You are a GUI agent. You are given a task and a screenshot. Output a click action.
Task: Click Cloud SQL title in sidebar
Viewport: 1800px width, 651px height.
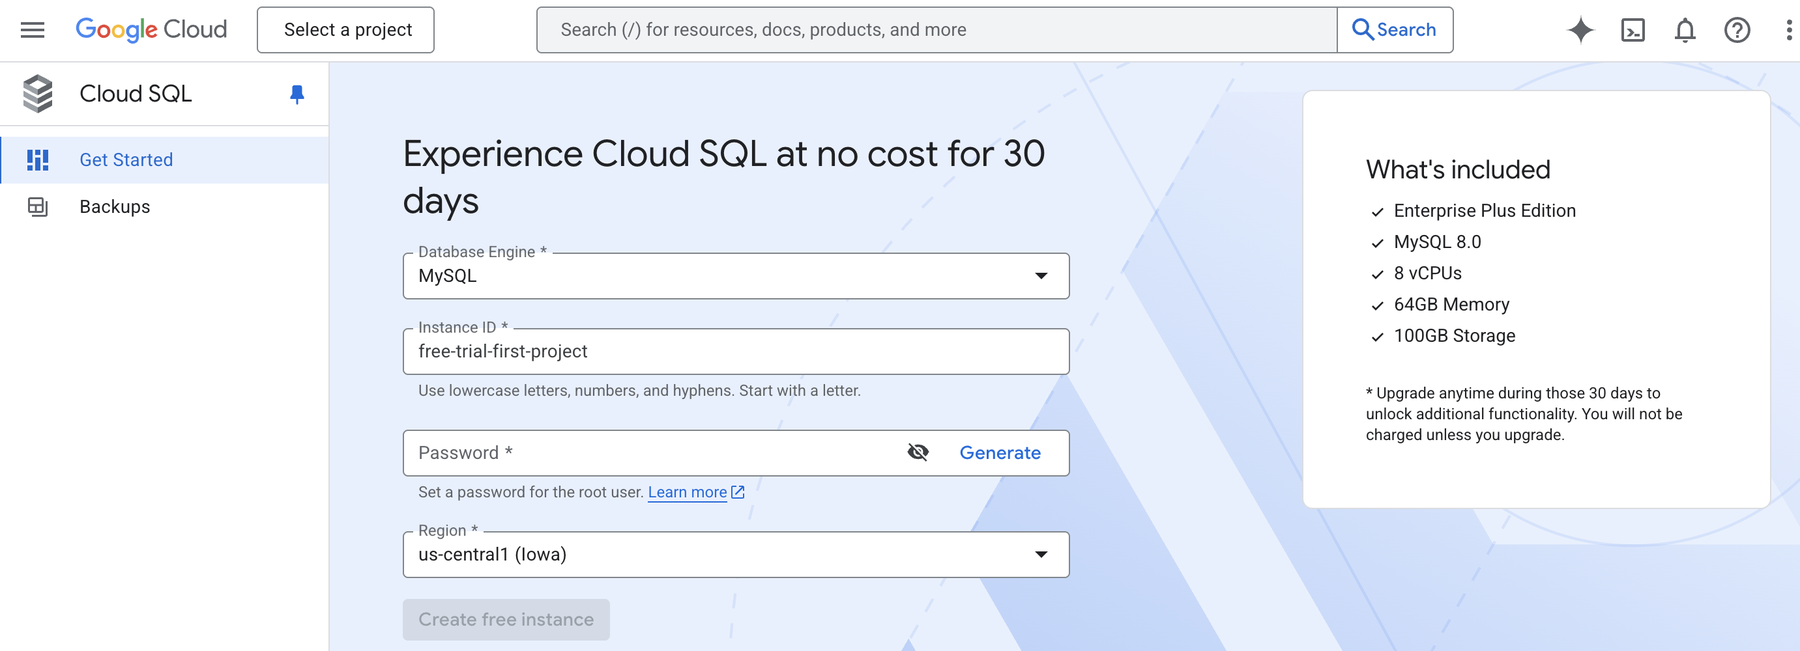[x=136, y=94]
